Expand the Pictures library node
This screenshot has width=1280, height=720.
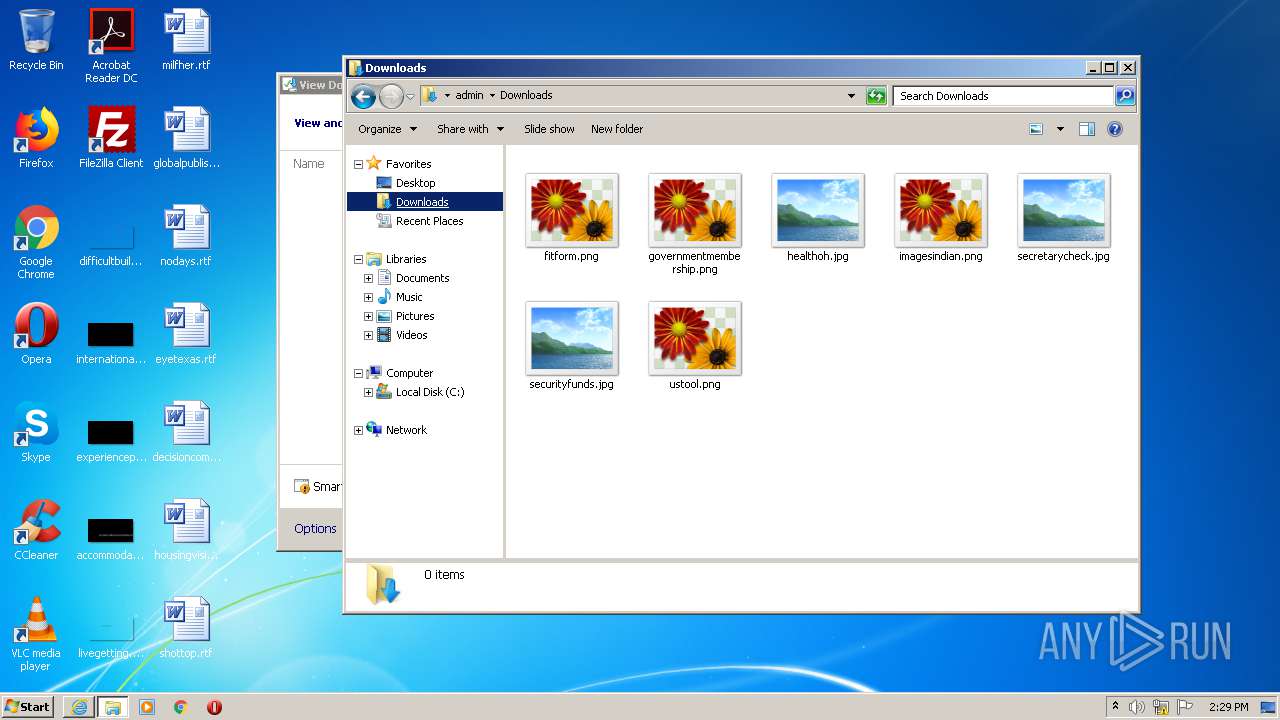(368, 316)
